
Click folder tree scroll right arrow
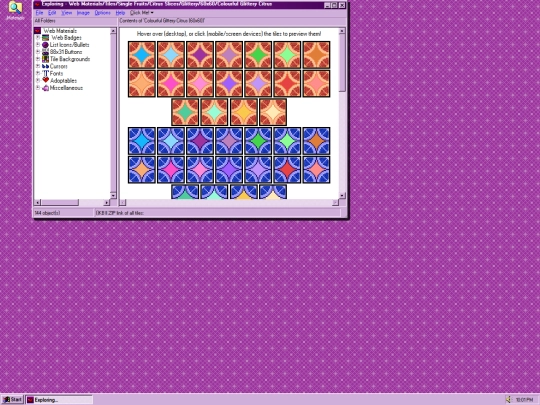point(106,202)
